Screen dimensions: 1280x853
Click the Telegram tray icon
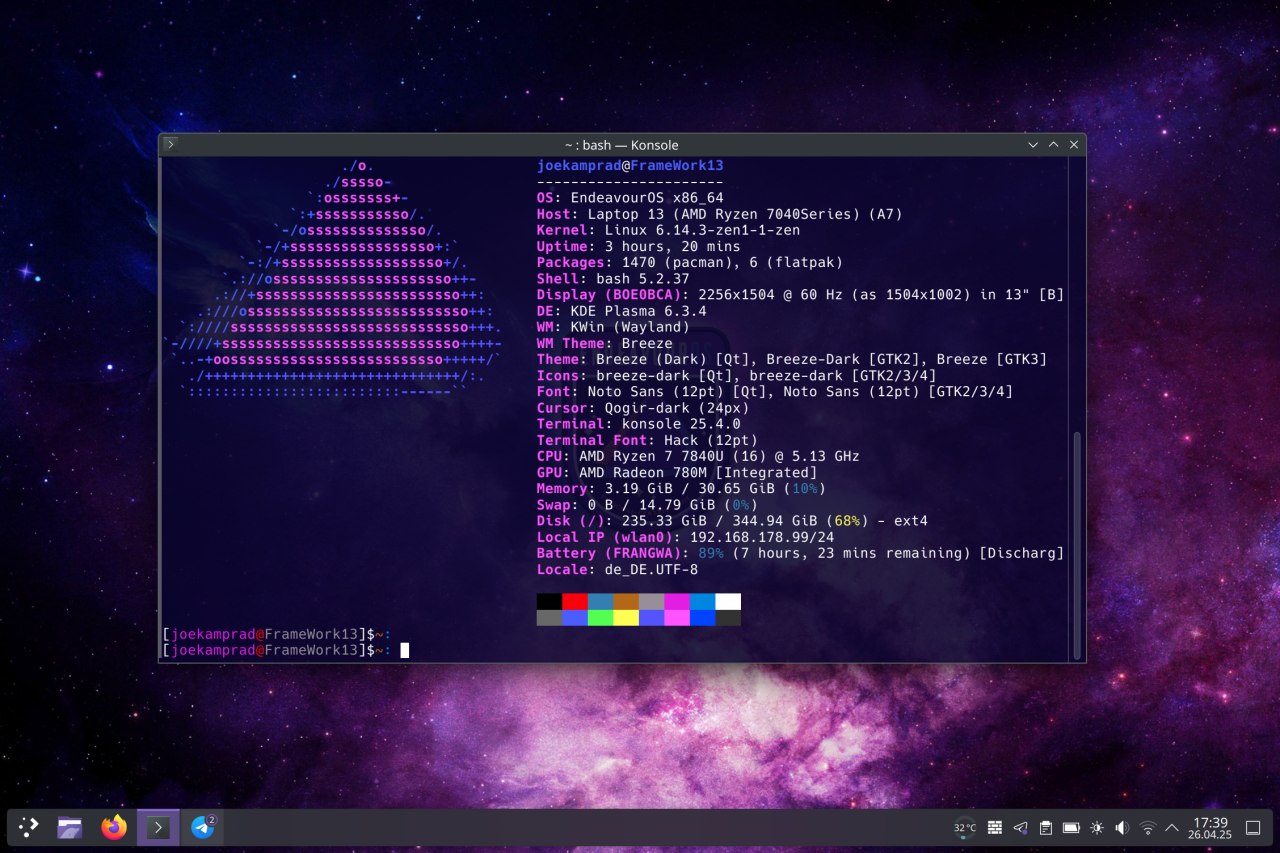click(x=1020, y=828)
